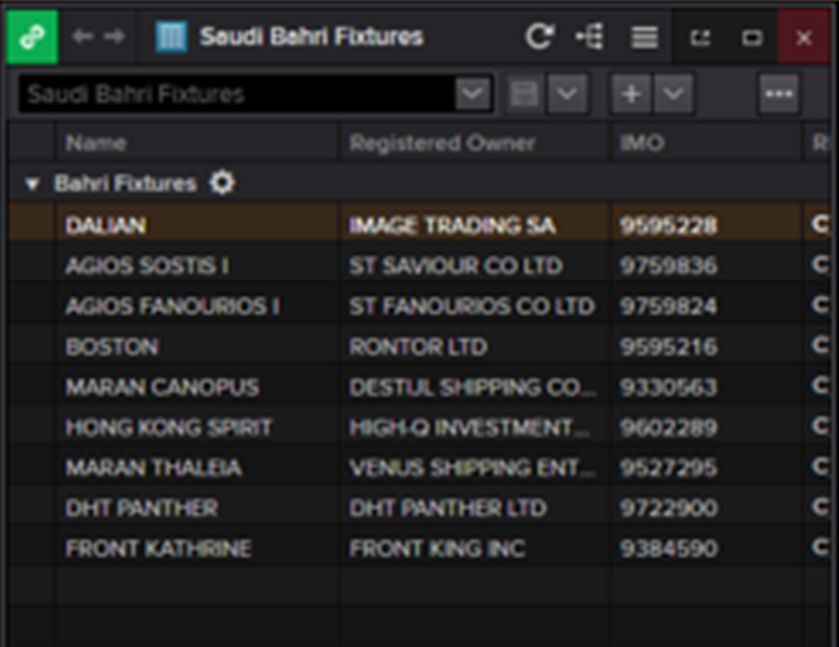Click the save list icon
The height and width of the screenshot is (647, 839).
[524, 94]
